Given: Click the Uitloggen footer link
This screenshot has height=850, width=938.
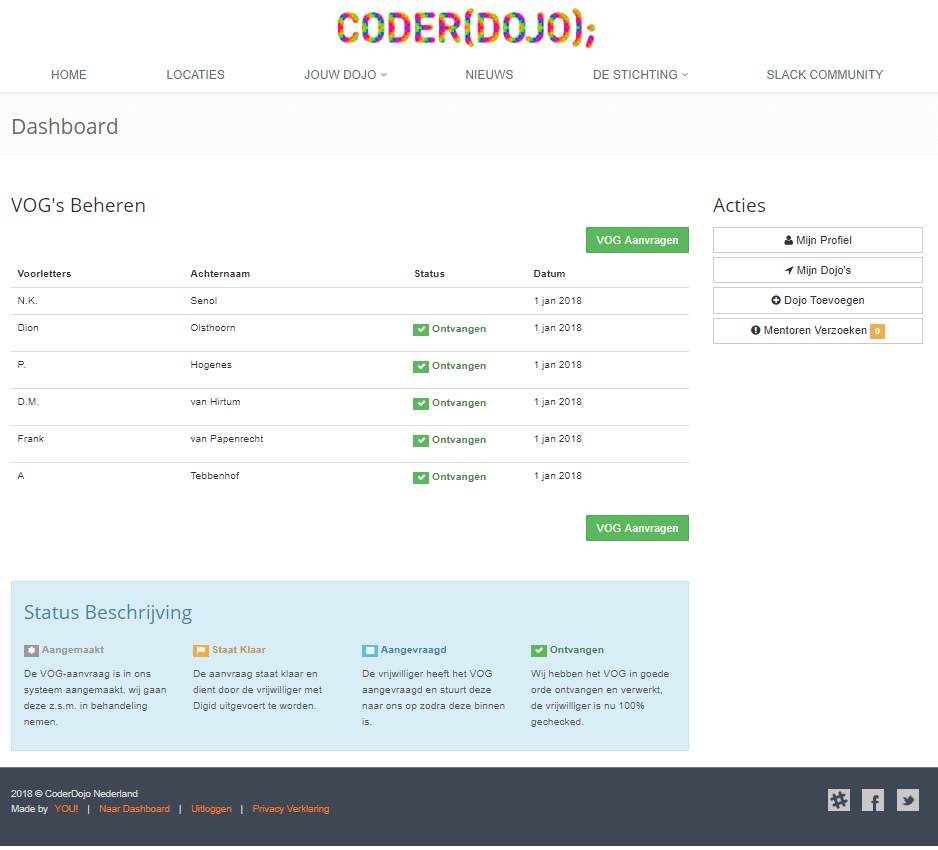Looking at the screenshot, I should tap(211, 809).
